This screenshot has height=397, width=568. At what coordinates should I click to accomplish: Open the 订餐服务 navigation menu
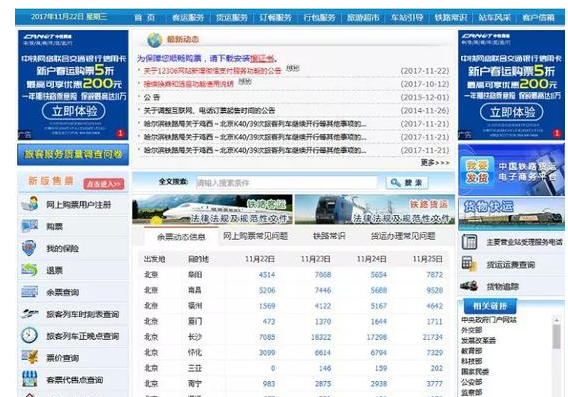click(x=276, y=17)
